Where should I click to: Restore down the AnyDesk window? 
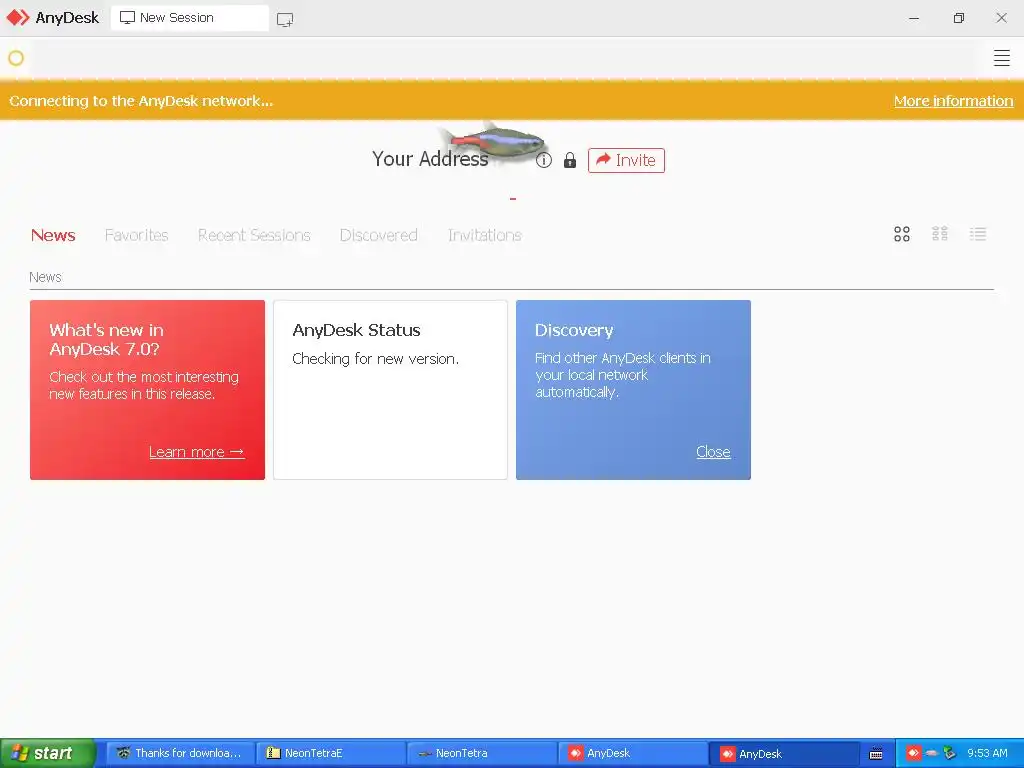click(x=958, y=18)
